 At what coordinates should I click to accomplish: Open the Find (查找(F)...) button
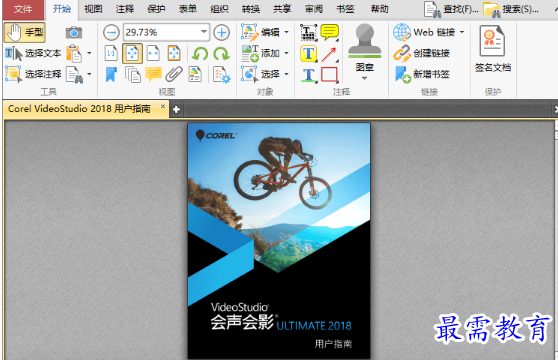451,9
